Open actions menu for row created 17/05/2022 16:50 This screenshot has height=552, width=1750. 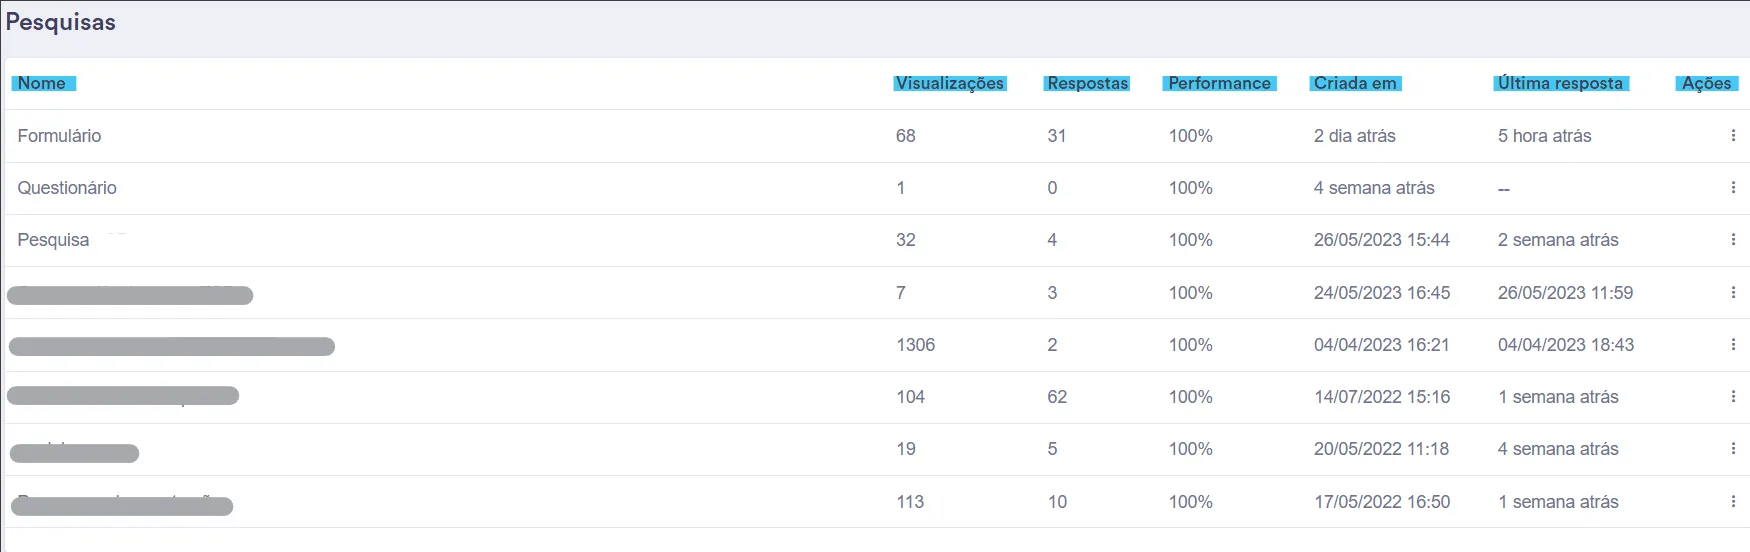(1733, 501)
